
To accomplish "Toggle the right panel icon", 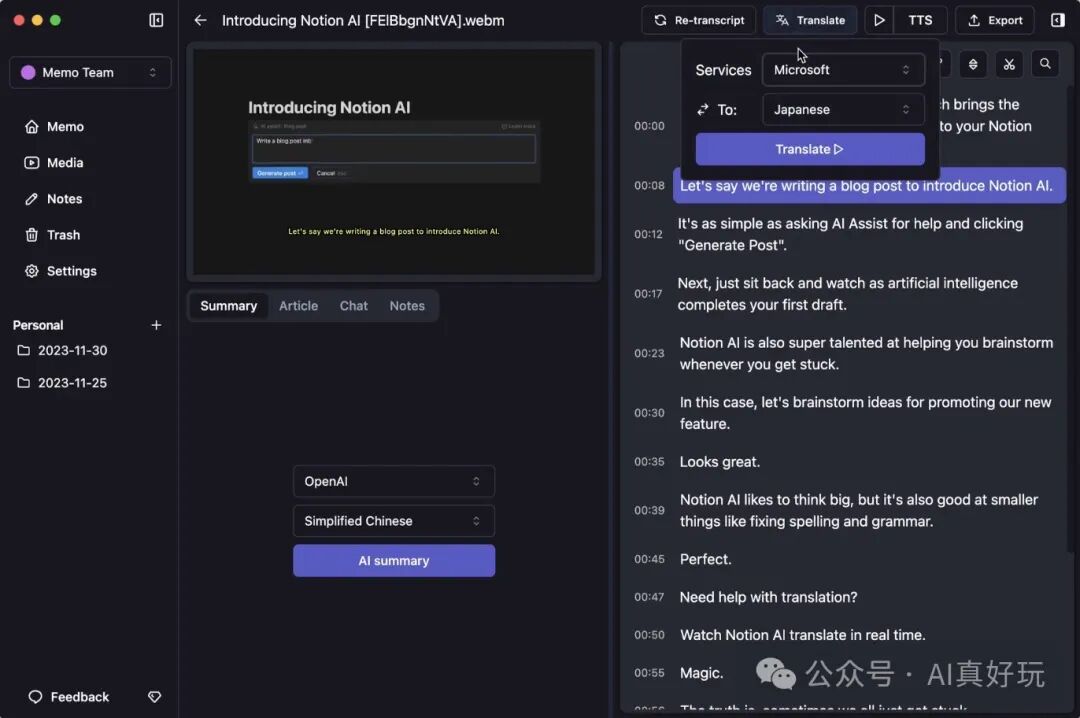I will [1057, 20].
